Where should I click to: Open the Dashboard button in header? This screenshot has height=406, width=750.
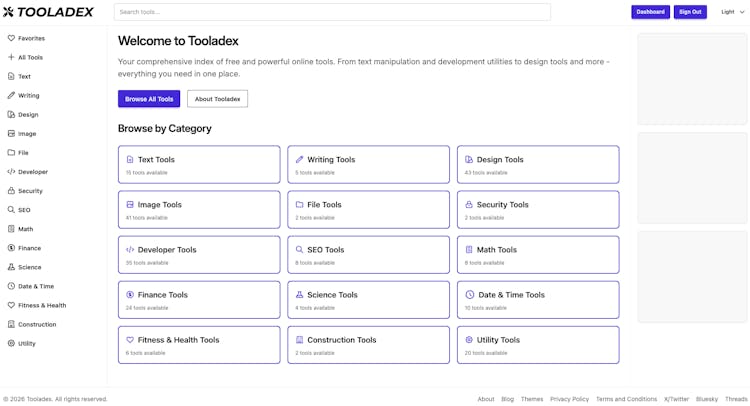pos(650,12)
